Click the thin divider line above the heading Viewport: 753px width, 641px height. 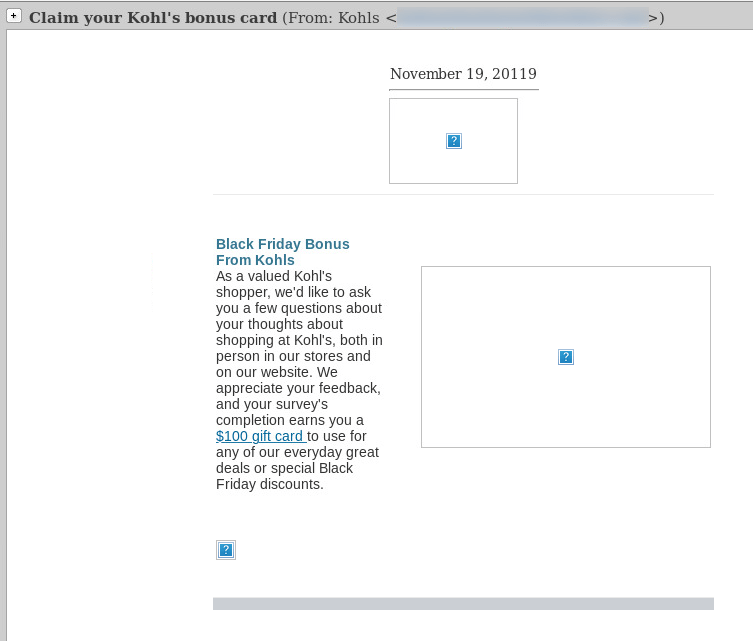pyautogui.click(x=463, y=194)
